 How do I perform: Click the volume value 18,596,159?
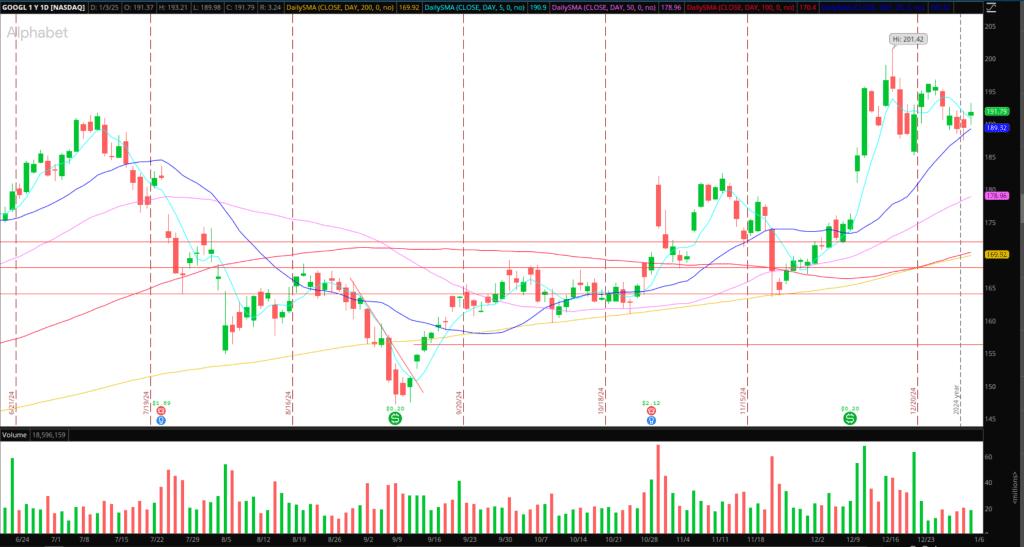(48, 435)
